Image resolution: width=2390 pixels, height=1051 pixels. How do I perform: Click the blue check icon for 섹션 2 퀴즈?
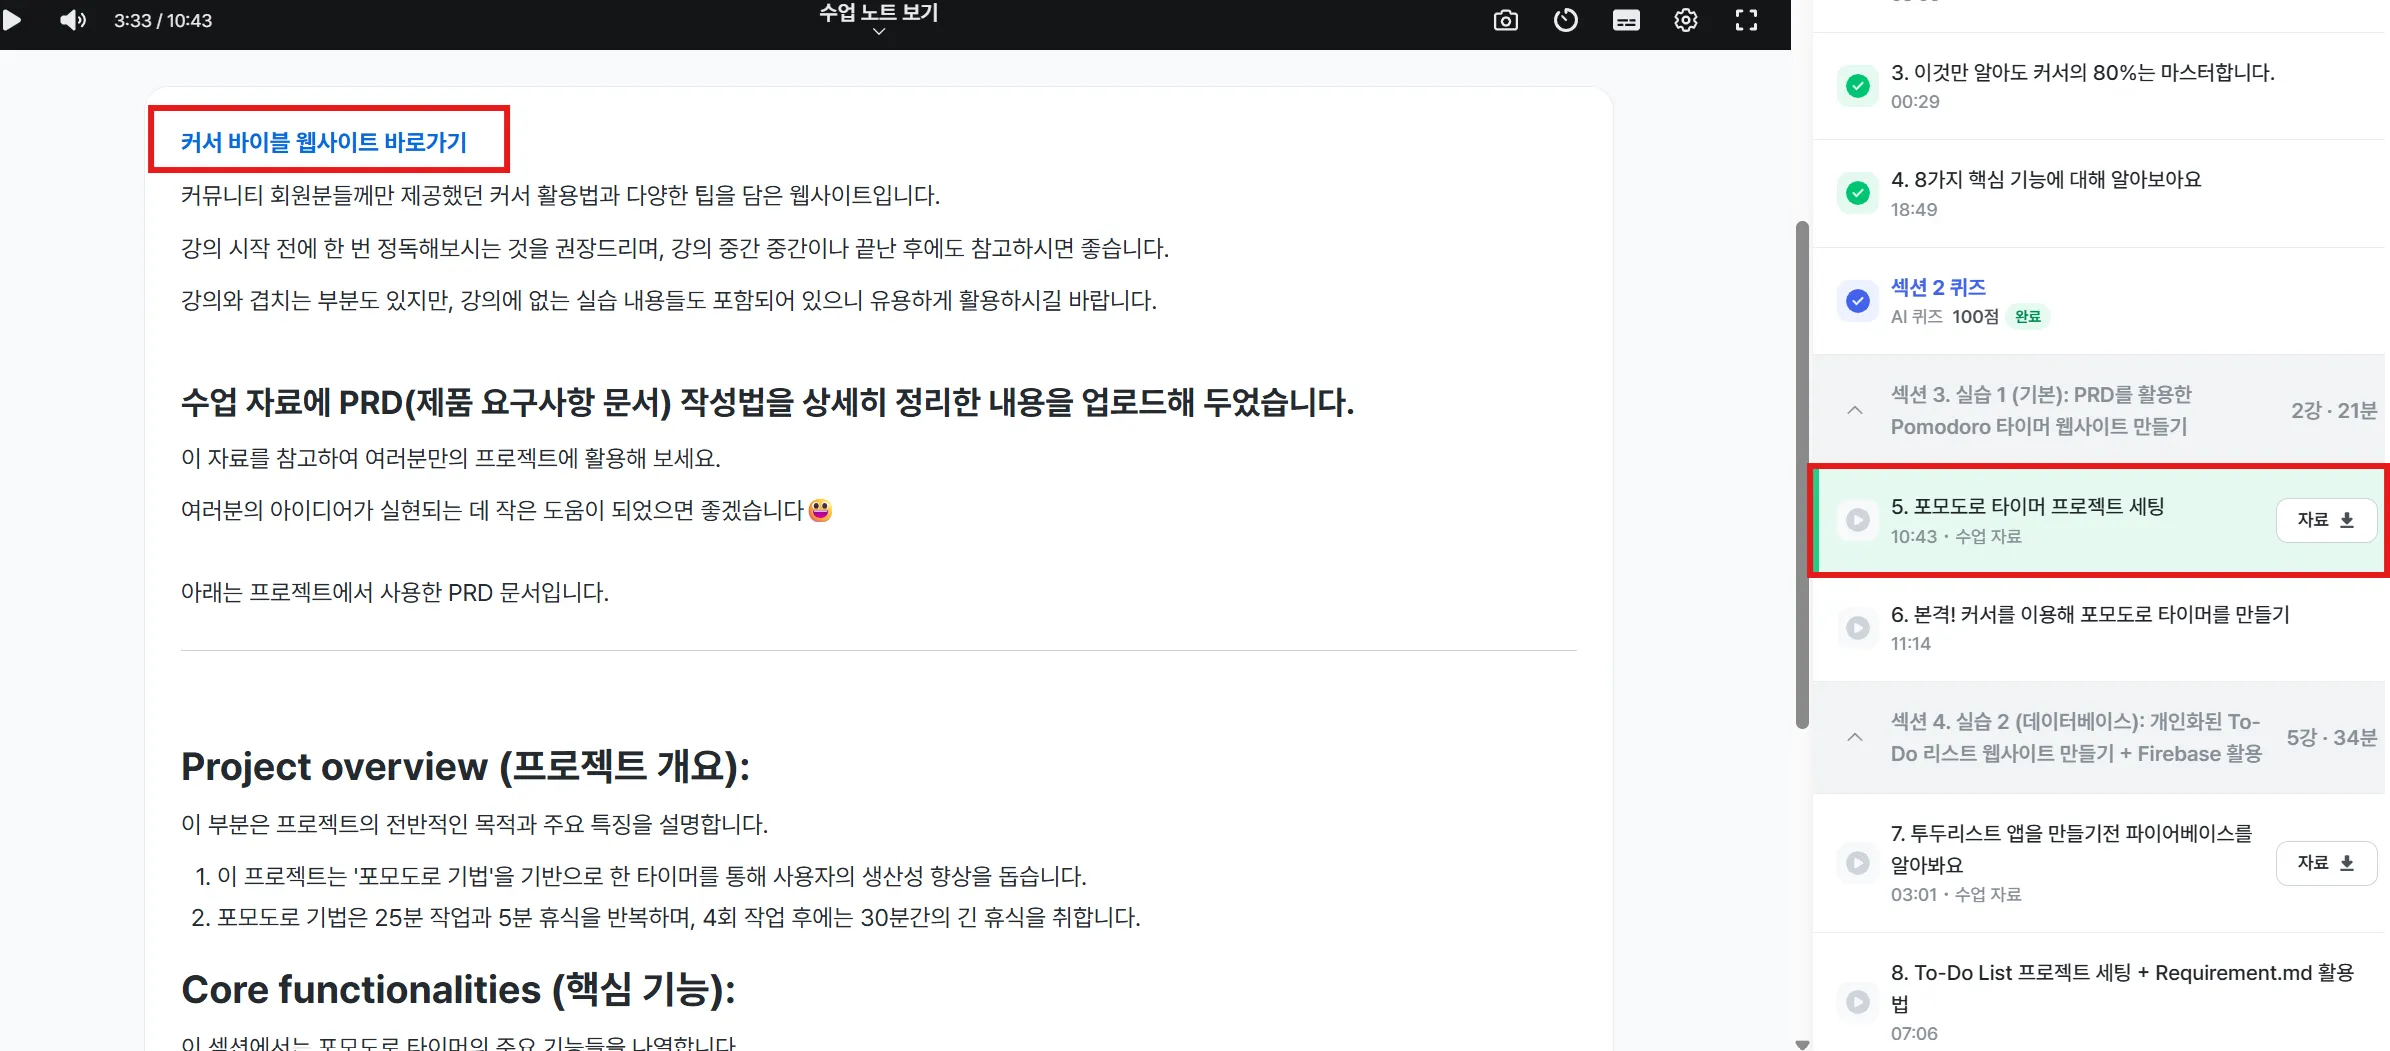pos(1858,301)
